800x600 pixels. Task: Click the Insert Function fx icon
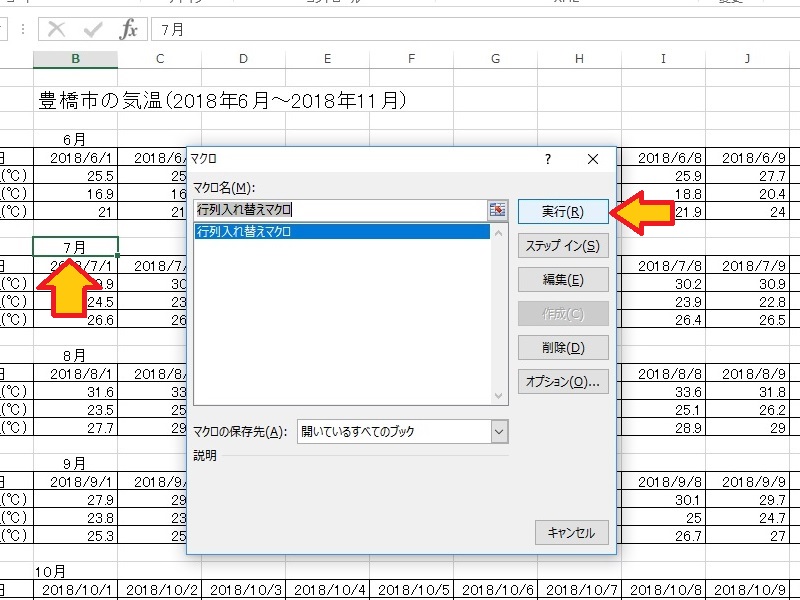[x=129, y=29]
